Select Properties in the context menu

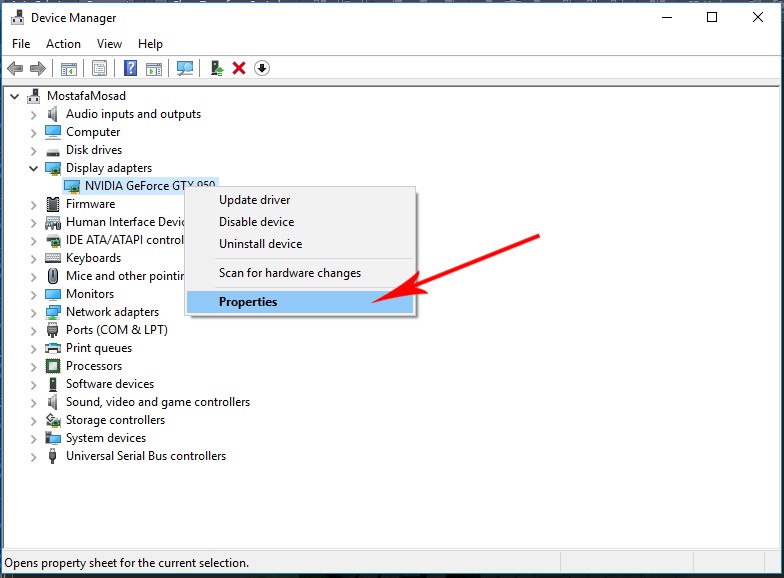[x=300, y=302]
